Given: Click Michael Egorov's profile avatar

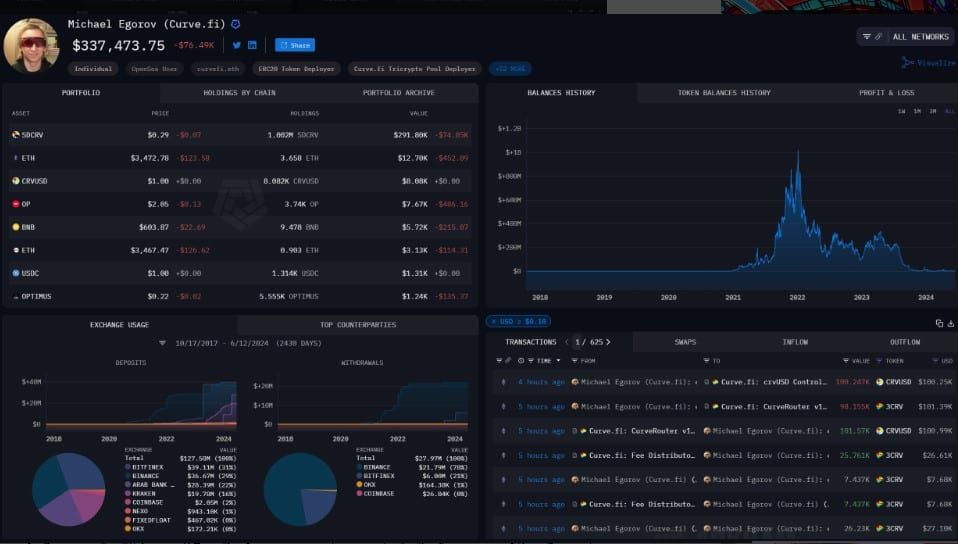Looking at the screenshot, I should point(31,46).
